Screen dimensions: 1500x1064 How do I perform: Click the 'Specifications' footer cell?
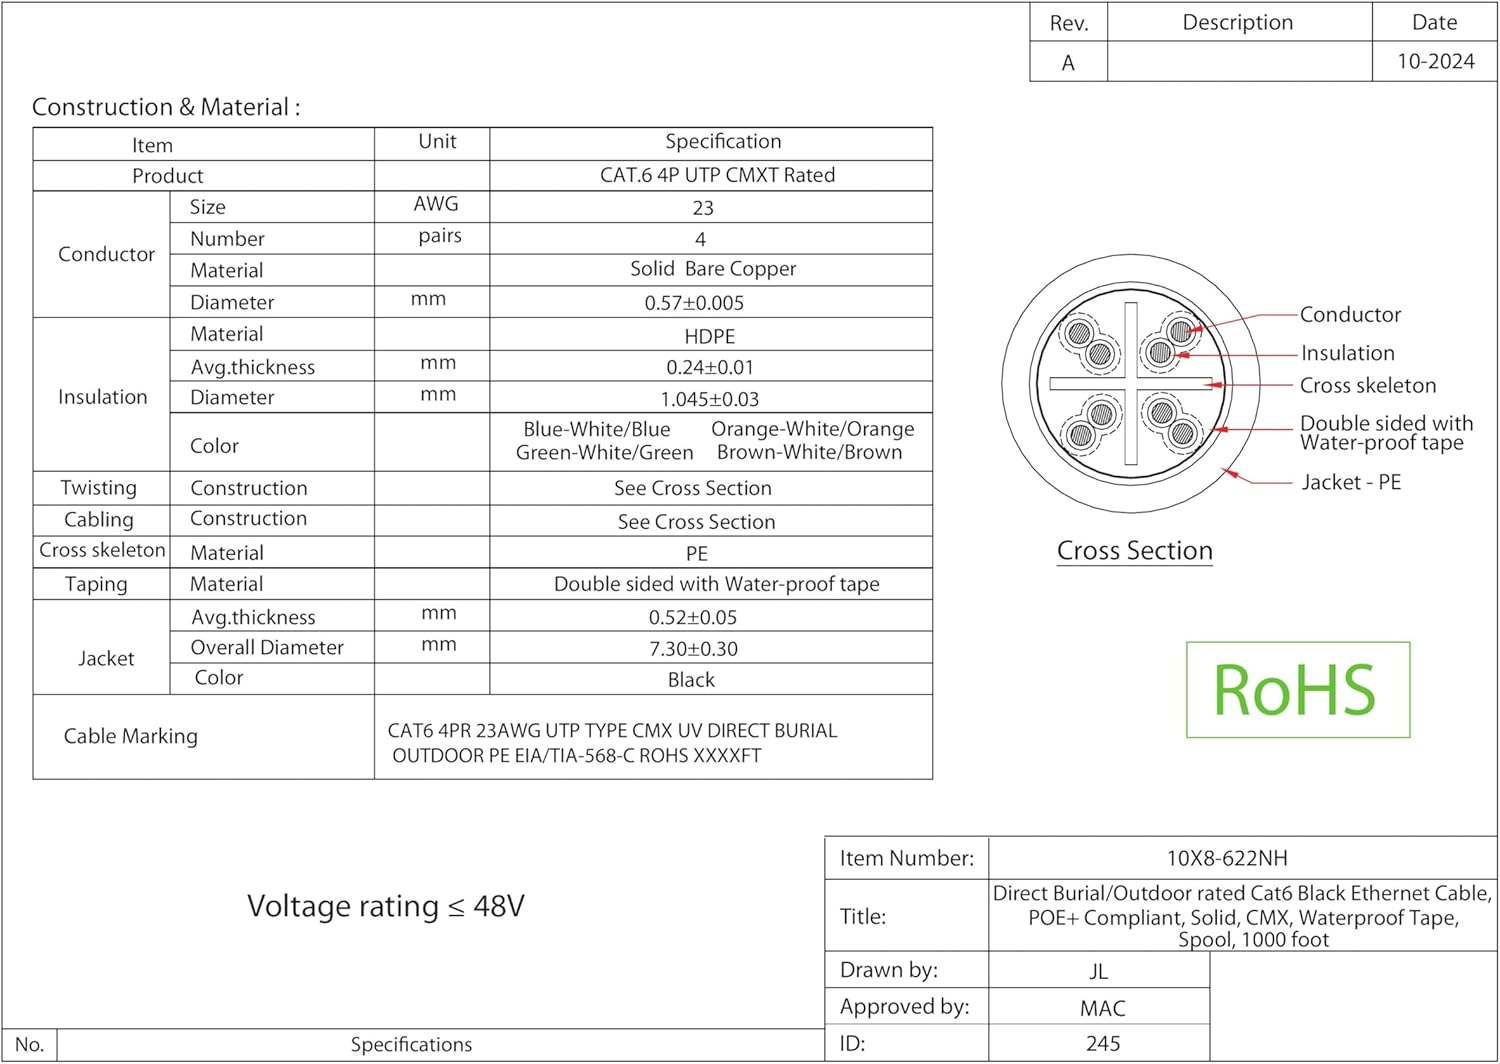(411, 1045)
